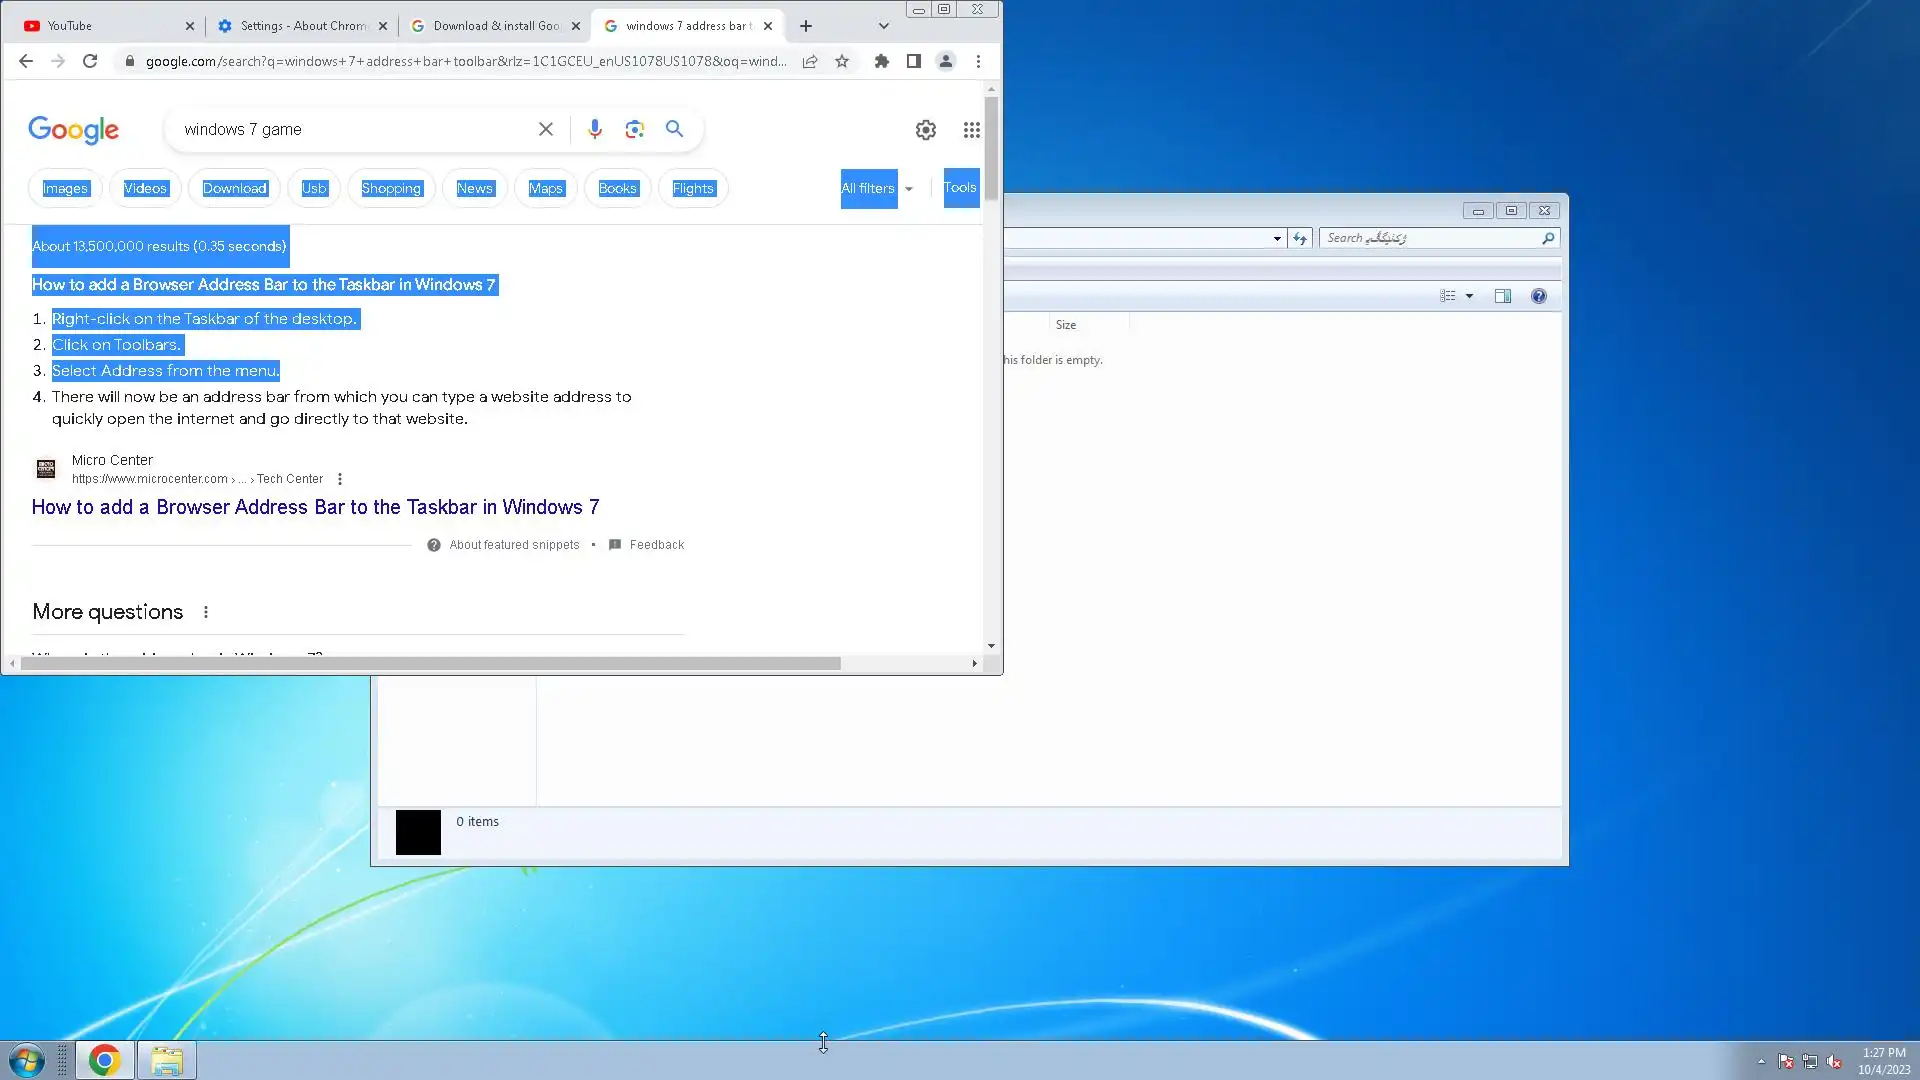Click the Explorer search field
The height and width of the screenshot is (1080, 1920).
pyautogui.click(x=1430, y=238)
